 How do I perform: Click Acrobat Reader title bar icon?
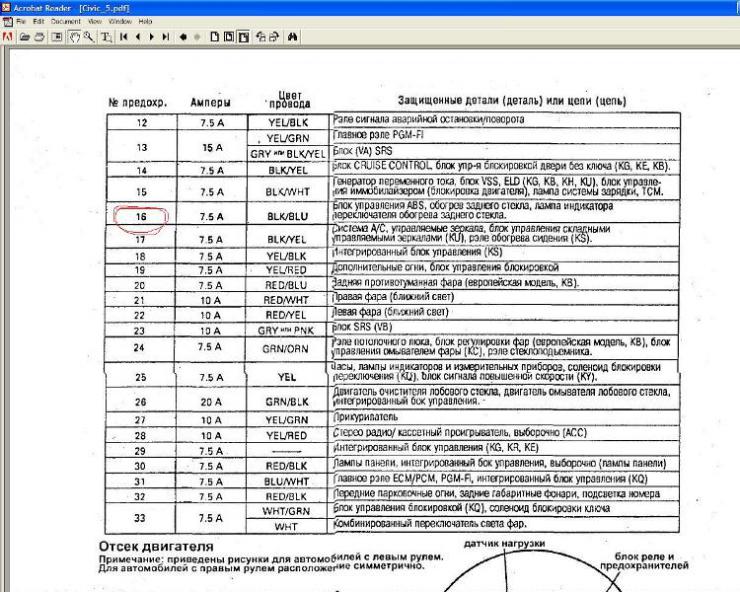[x=6, y=8]
